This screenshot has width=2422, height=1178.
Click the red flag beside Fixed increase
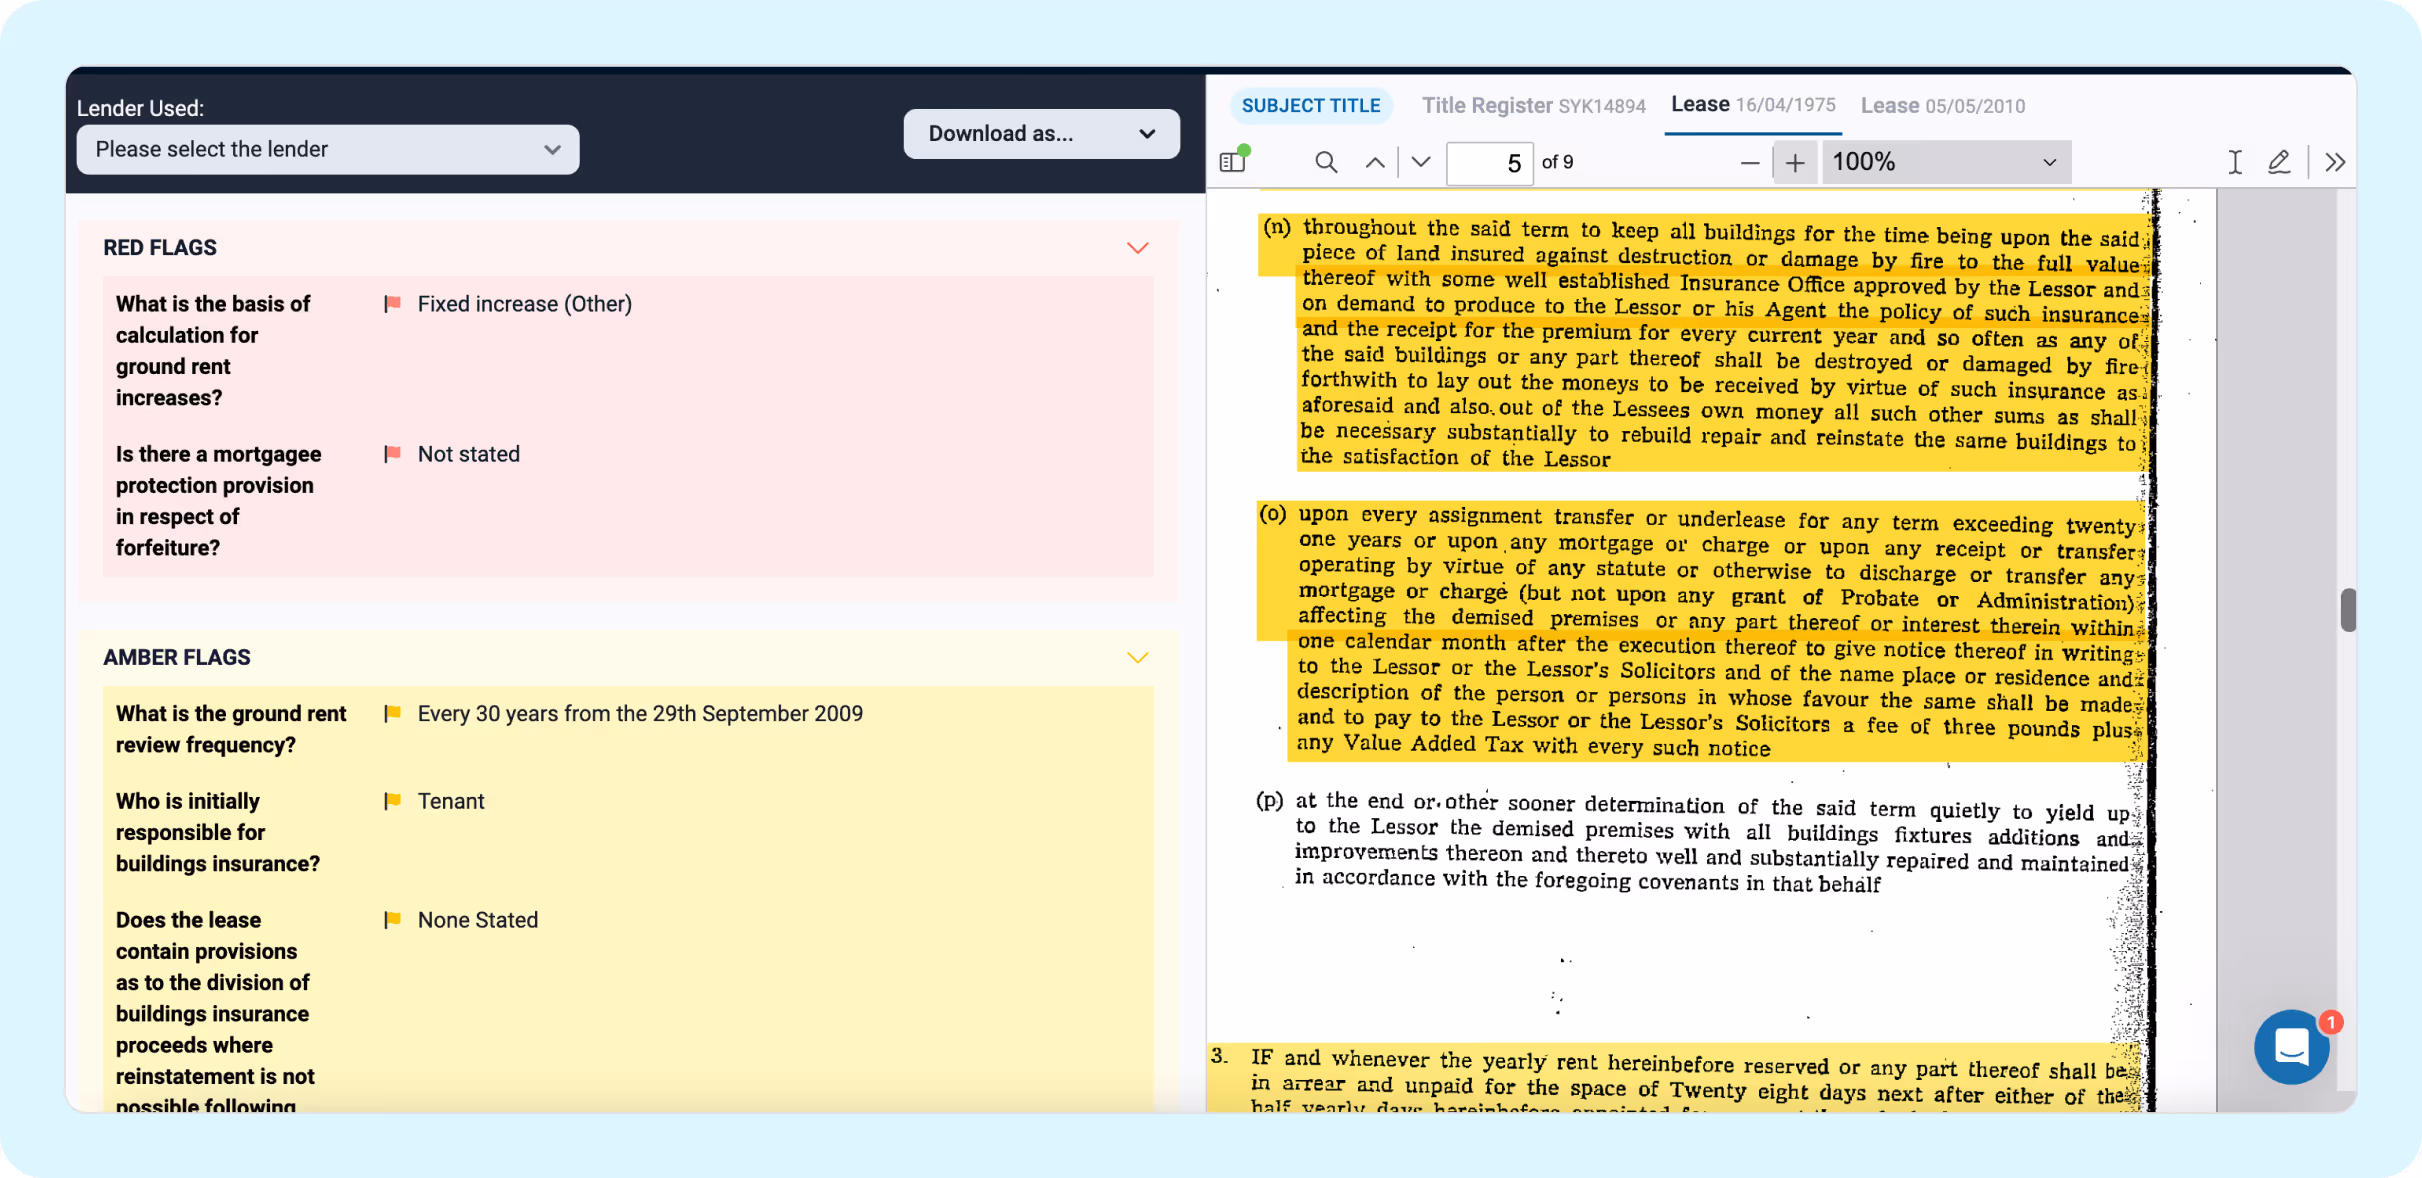[393, 304]
